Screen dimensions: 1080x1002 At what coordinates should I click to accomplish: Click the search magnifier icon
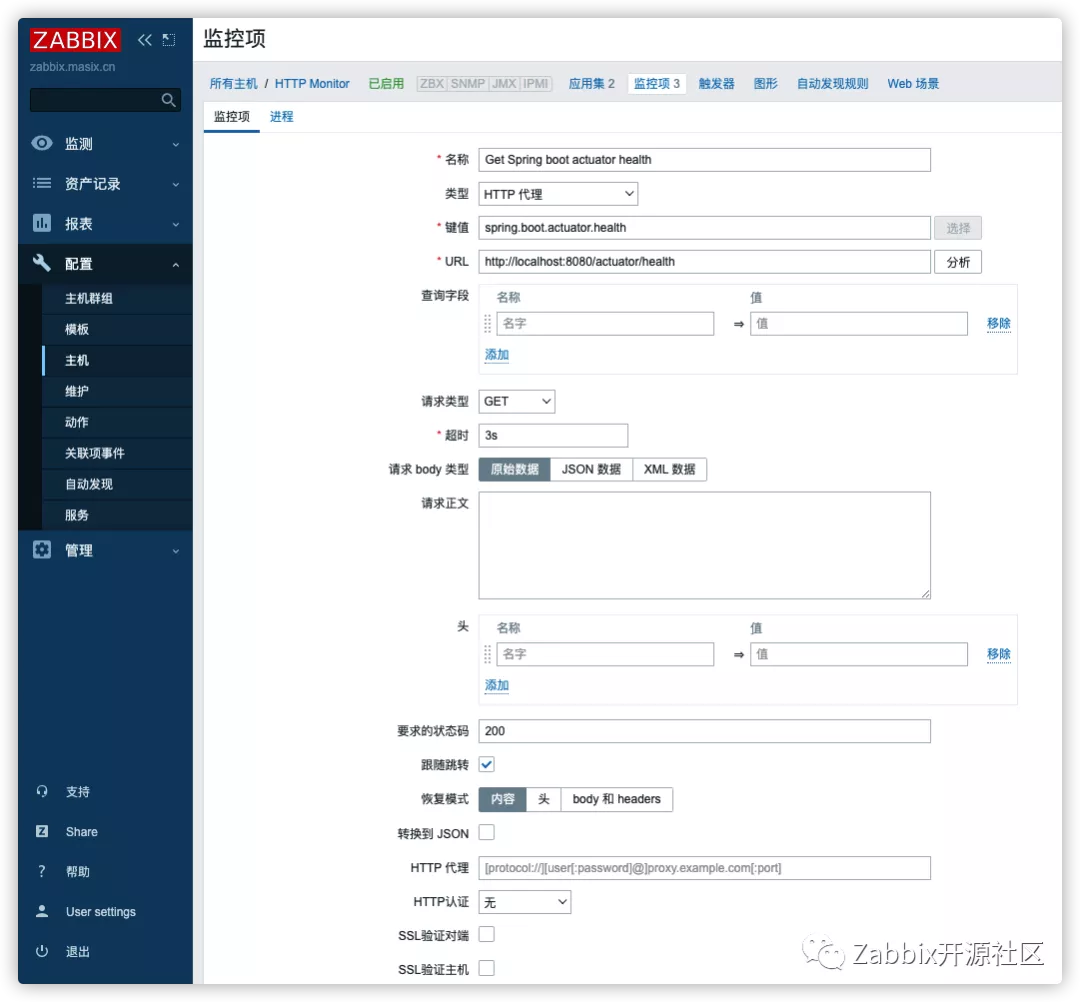(x=168, y=100)
